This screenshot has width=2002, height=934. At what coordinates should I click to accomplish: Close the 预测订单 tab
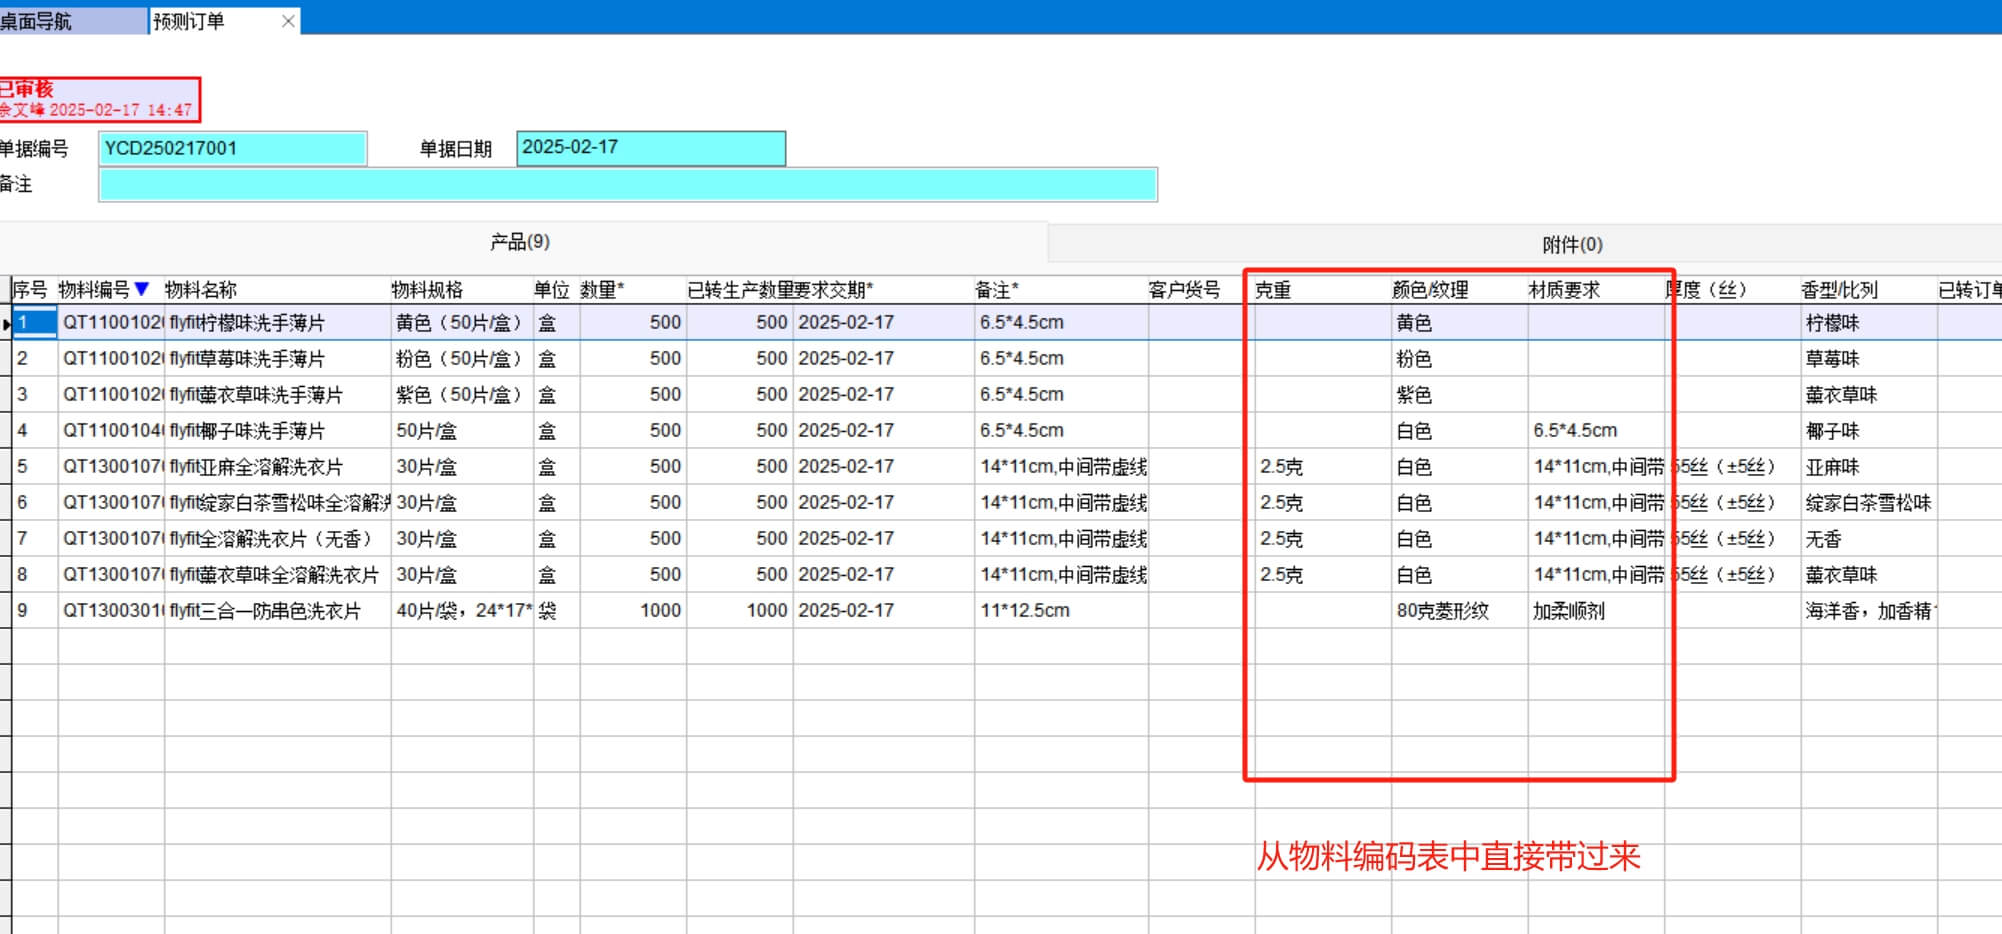(x=288, y=21)
